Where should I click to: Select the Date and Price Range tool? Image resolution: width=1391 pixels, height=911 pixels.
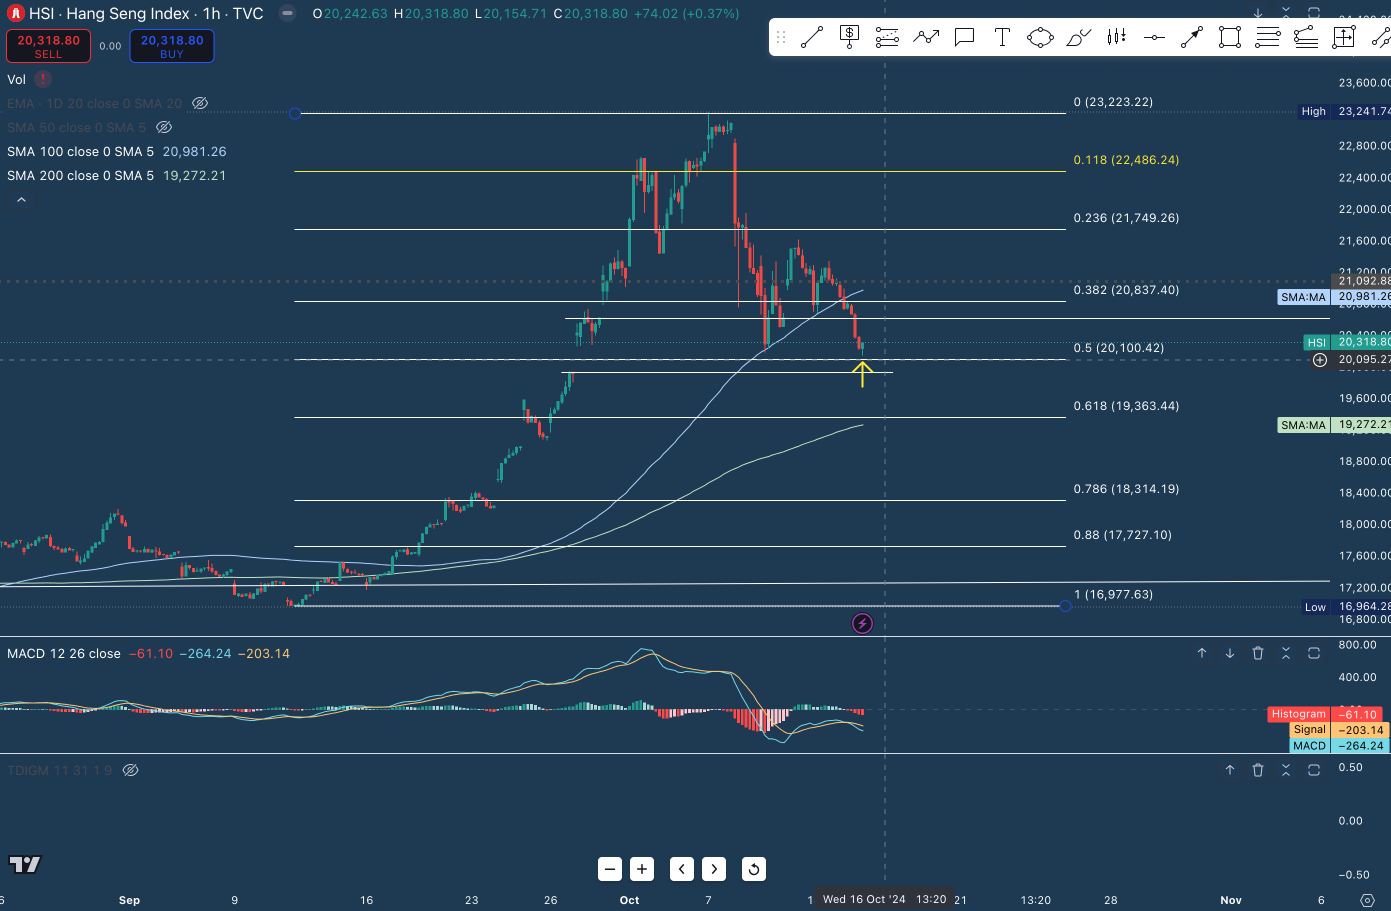coord(1344,38)
